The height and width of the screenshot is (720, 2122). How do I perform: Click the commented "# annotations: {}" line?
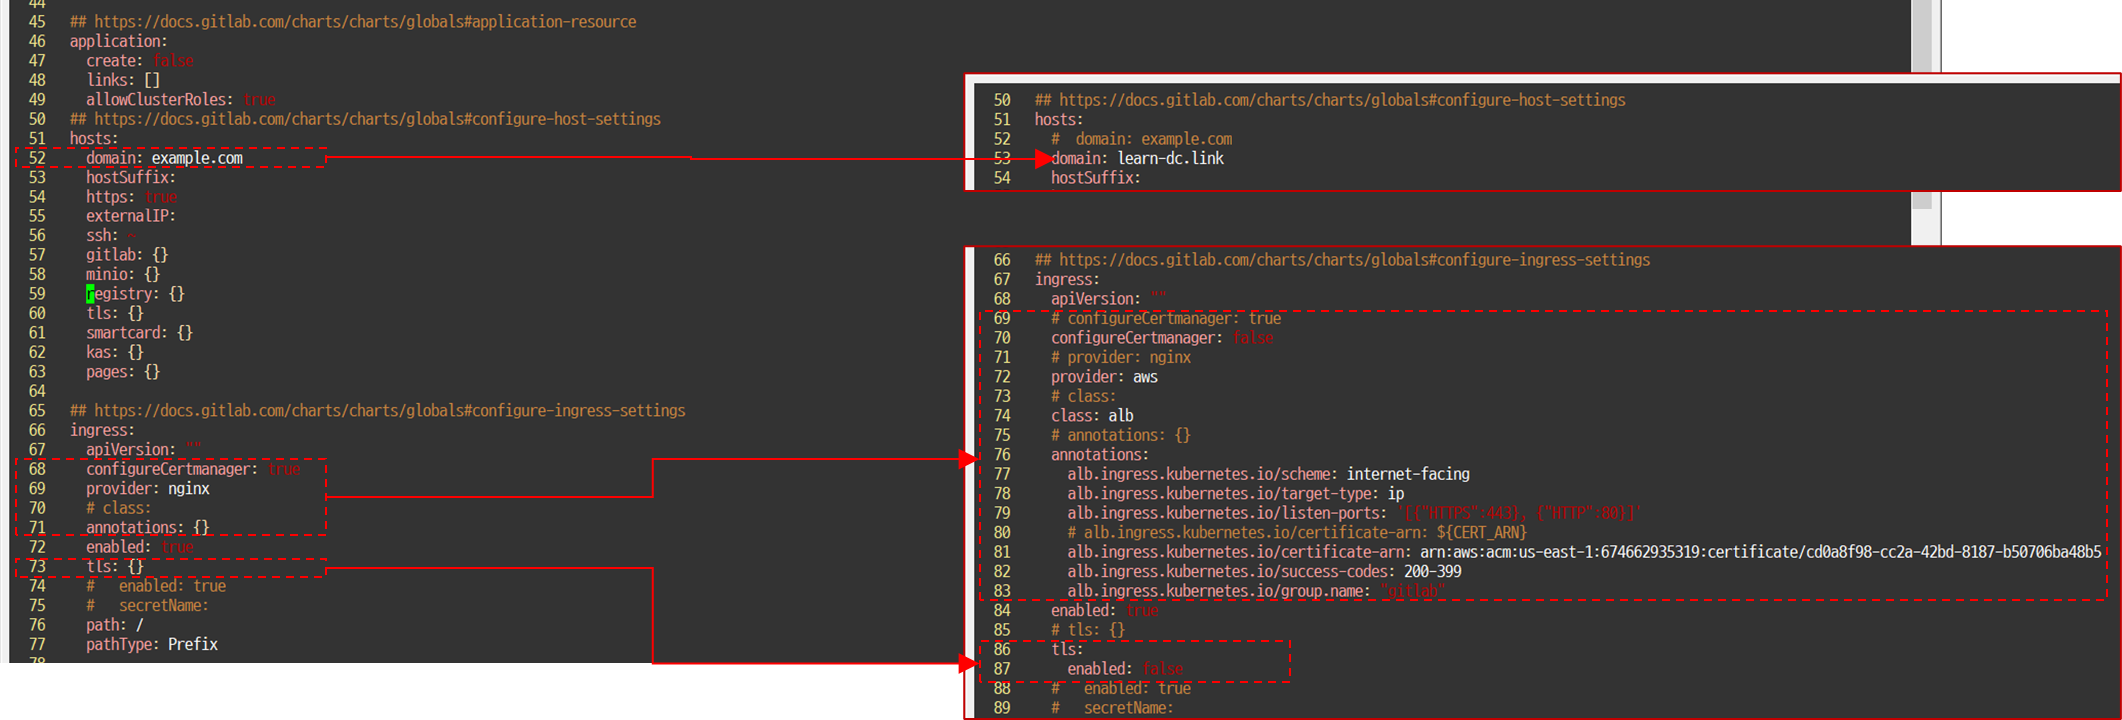point(1121,435)
